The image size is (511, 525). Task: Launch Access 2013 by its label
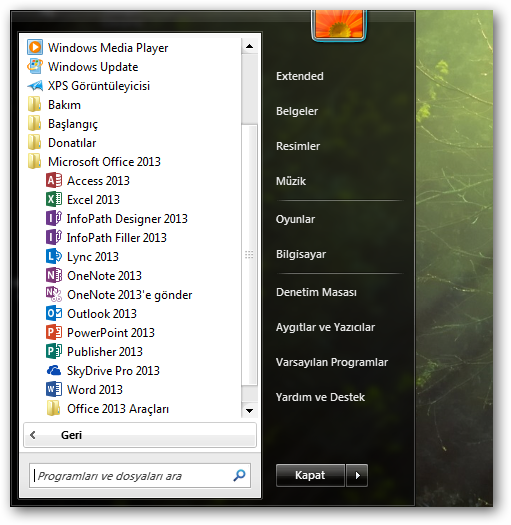(x=98, y=181)
